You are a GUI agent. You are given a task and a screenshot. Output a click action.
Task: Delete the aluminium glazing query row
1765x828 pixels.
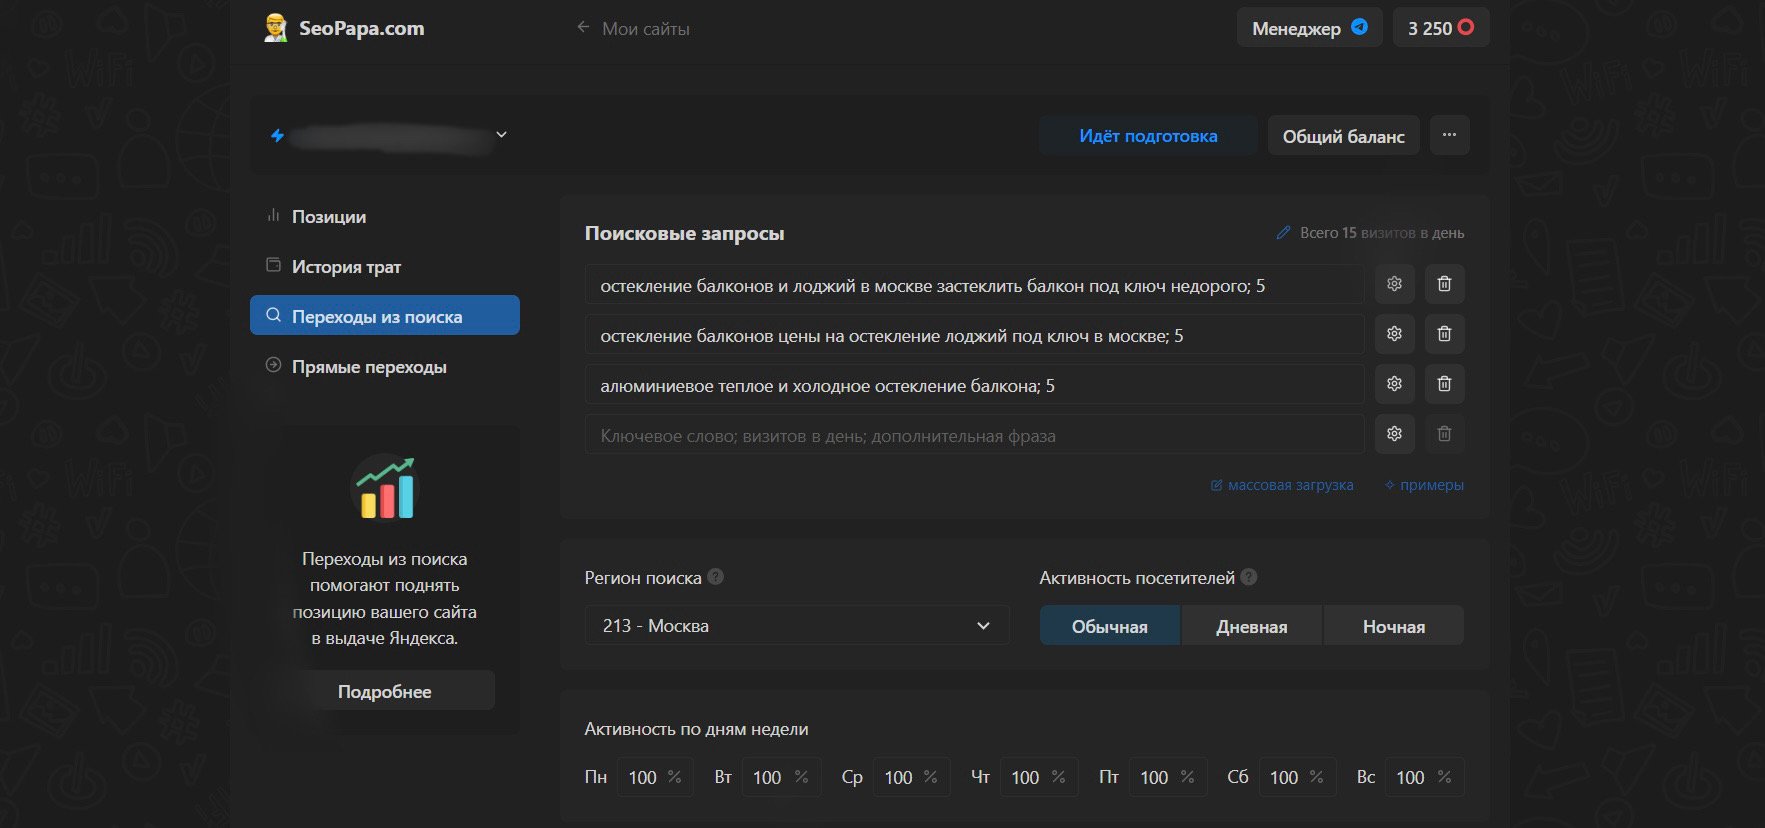coord(1444,384)
